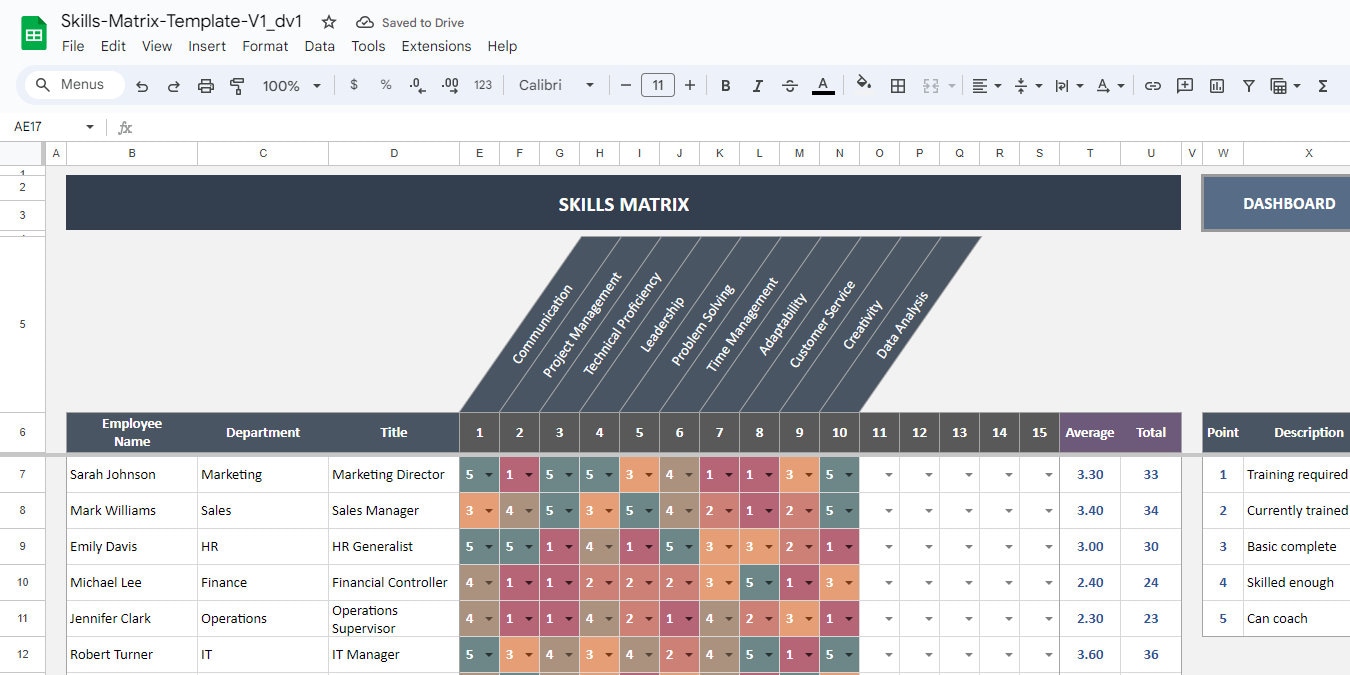Open the File menu
Screen dimensions: 1350x675
tap(73, 46)
